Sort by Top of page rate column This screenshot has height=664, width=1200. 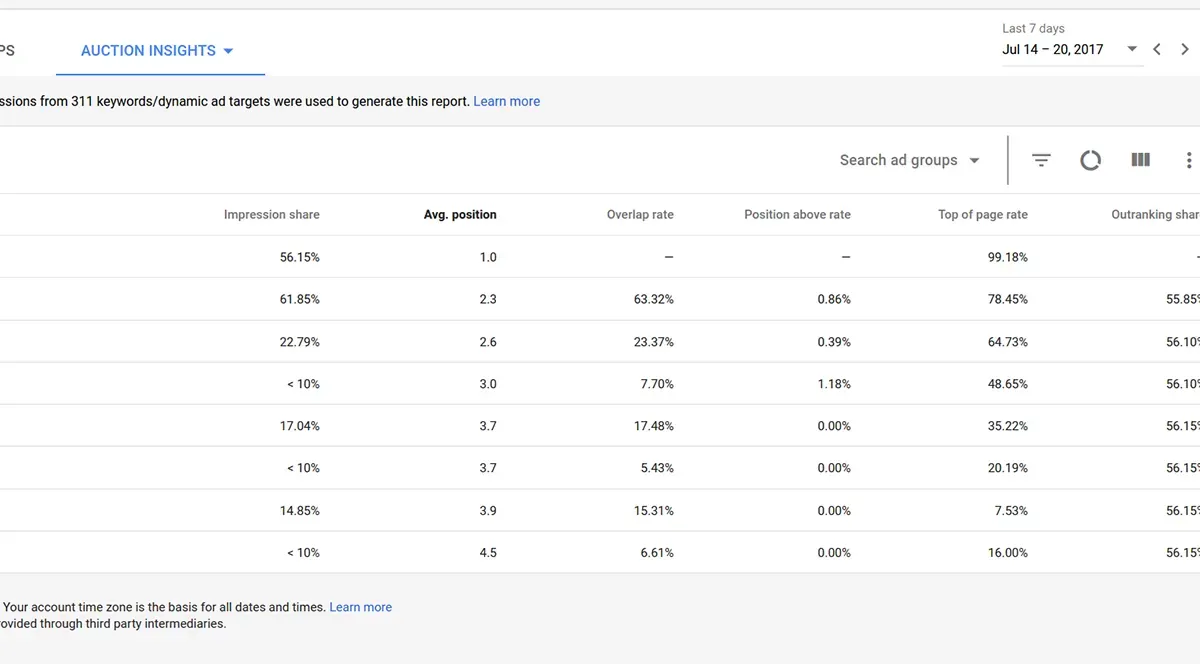click(x=983, y=214)
